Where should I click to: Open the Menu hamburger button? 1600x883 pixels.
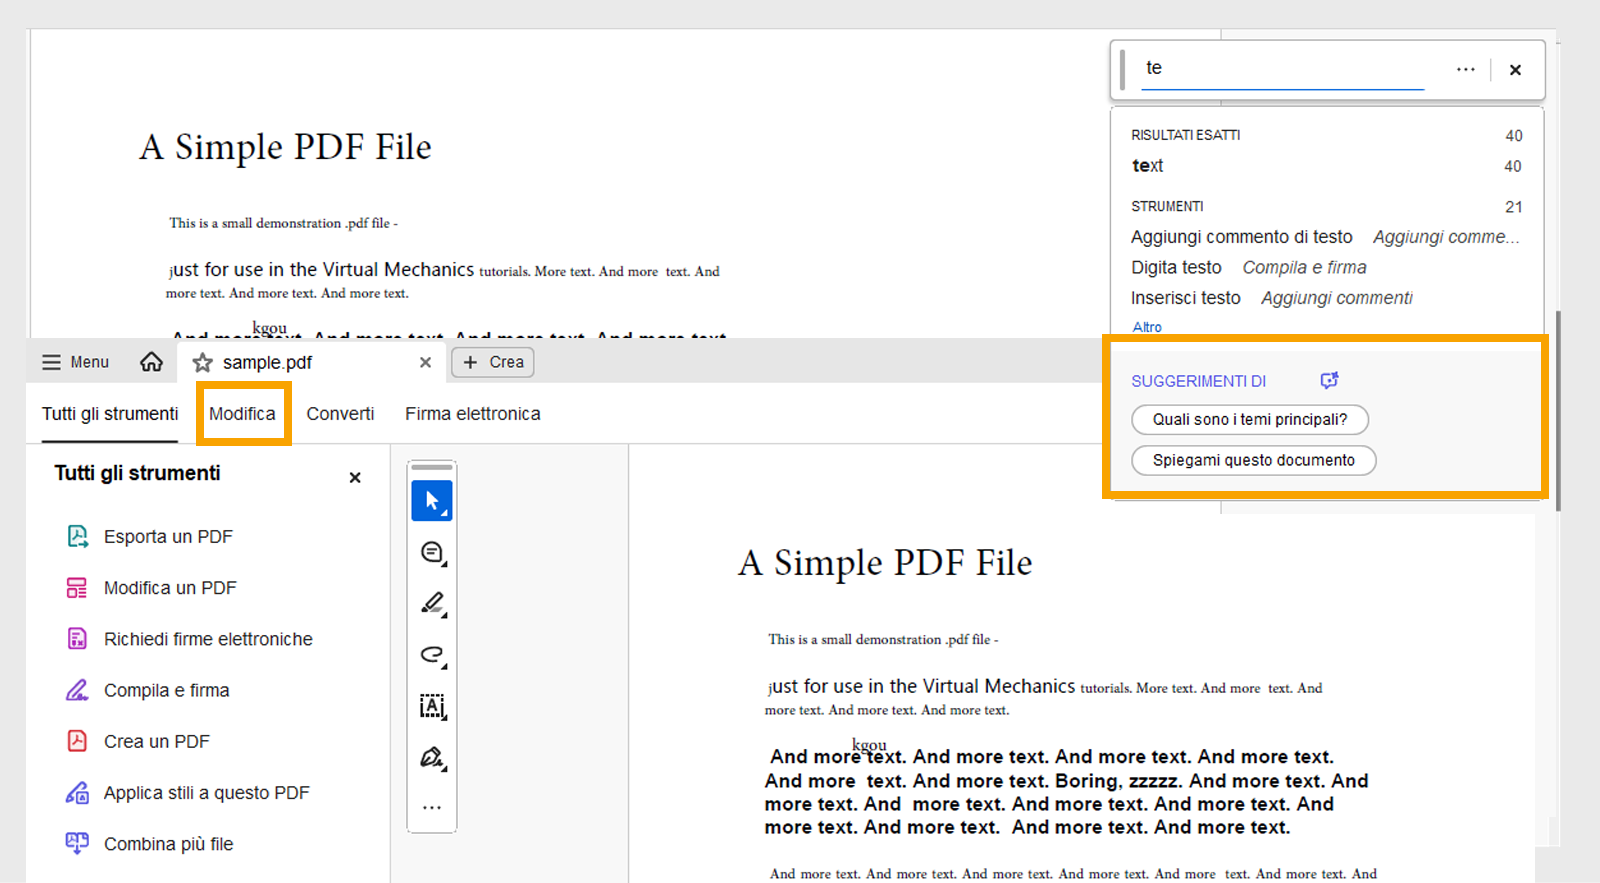pyautogui.click(x=75, y=362)
